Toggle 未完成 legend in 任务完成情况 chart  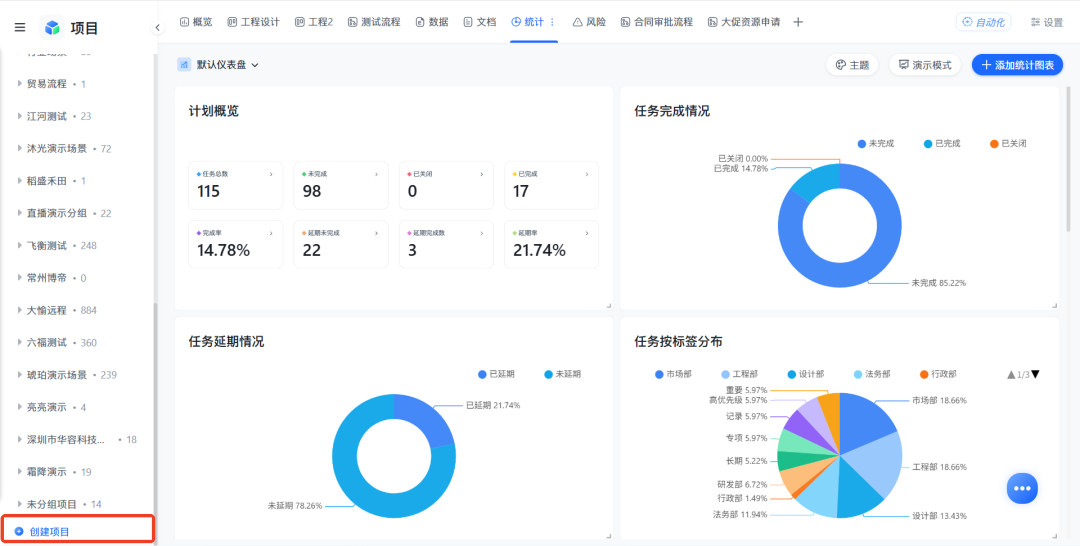coord(875,144)
